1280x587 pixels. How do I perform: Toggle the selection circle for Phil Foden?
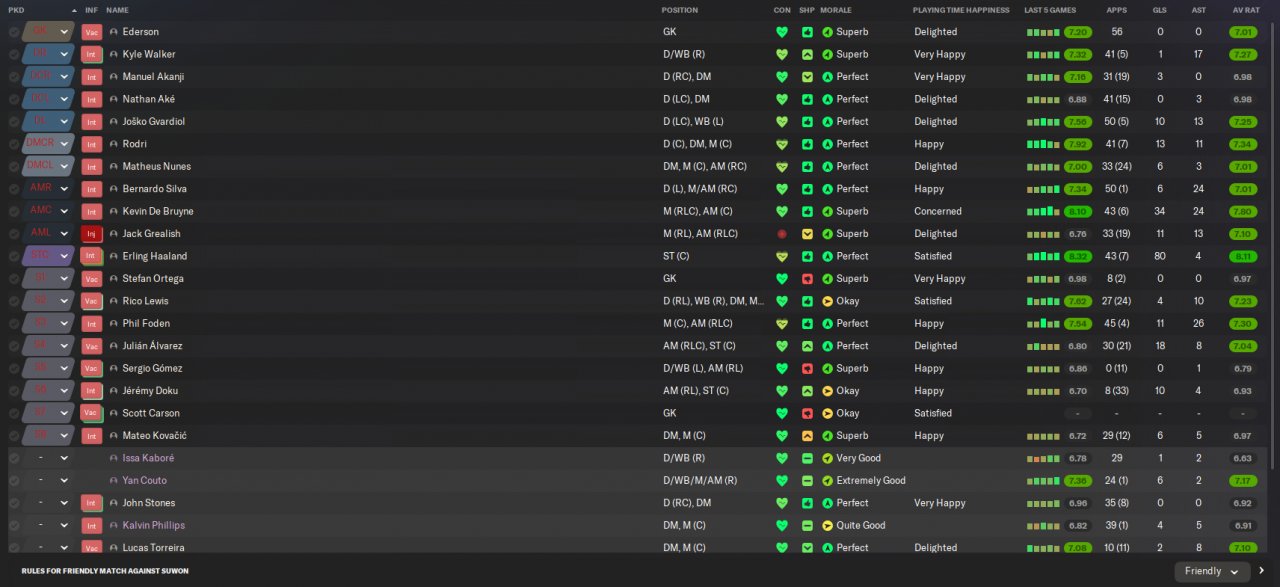13,324
